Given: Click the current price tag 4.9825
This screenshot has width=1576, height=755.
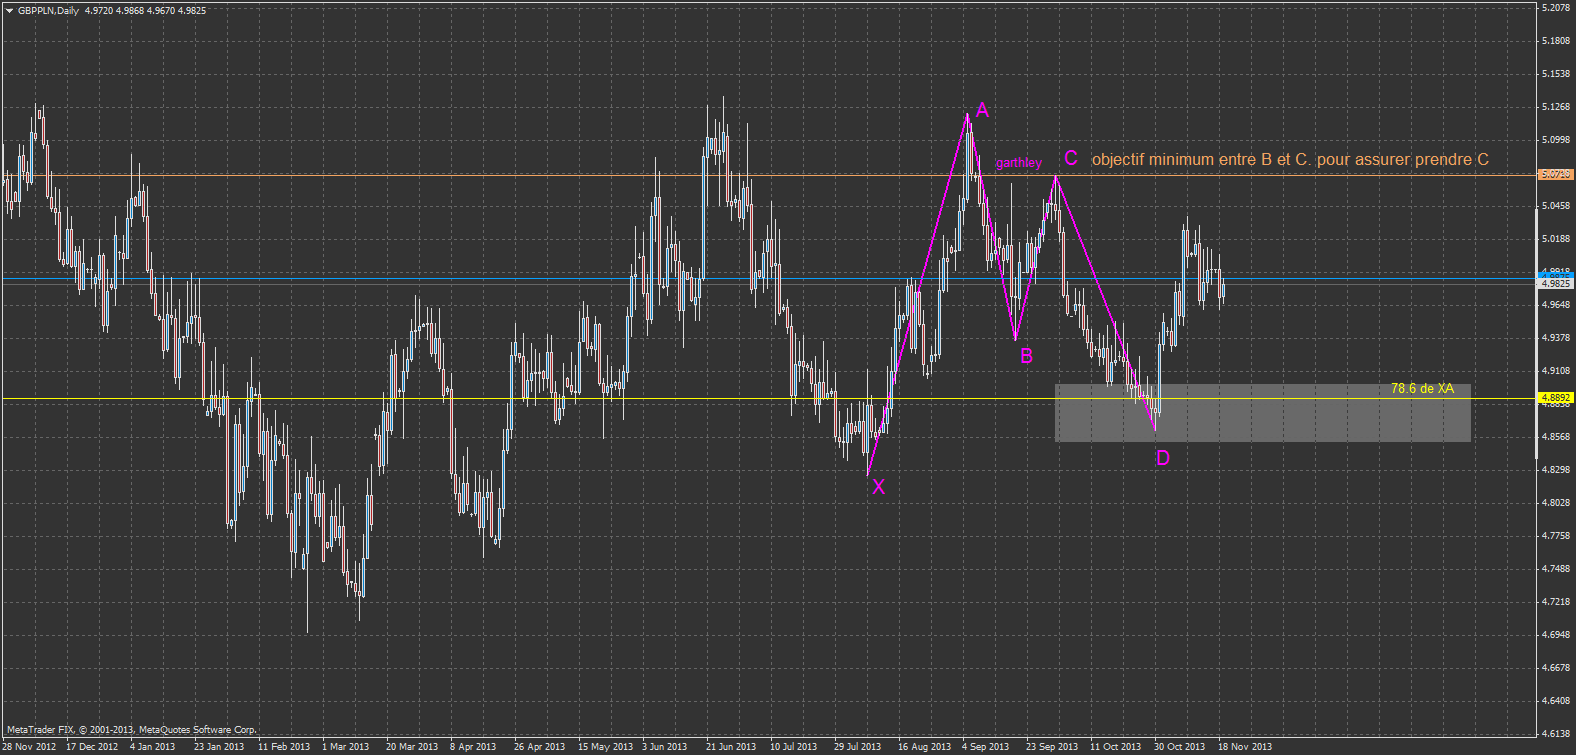Looking at the screenshot, I should tap(1555, 283).
